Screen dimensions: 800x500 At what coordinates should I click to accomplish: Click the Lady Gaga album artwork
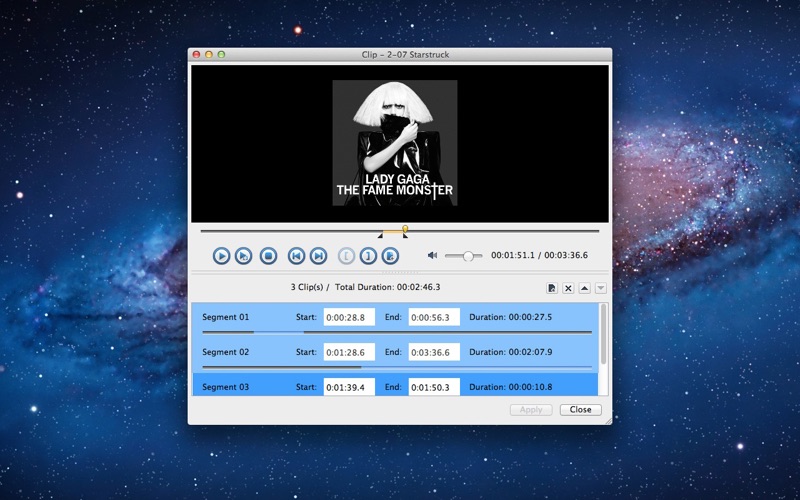pos(395,143)
